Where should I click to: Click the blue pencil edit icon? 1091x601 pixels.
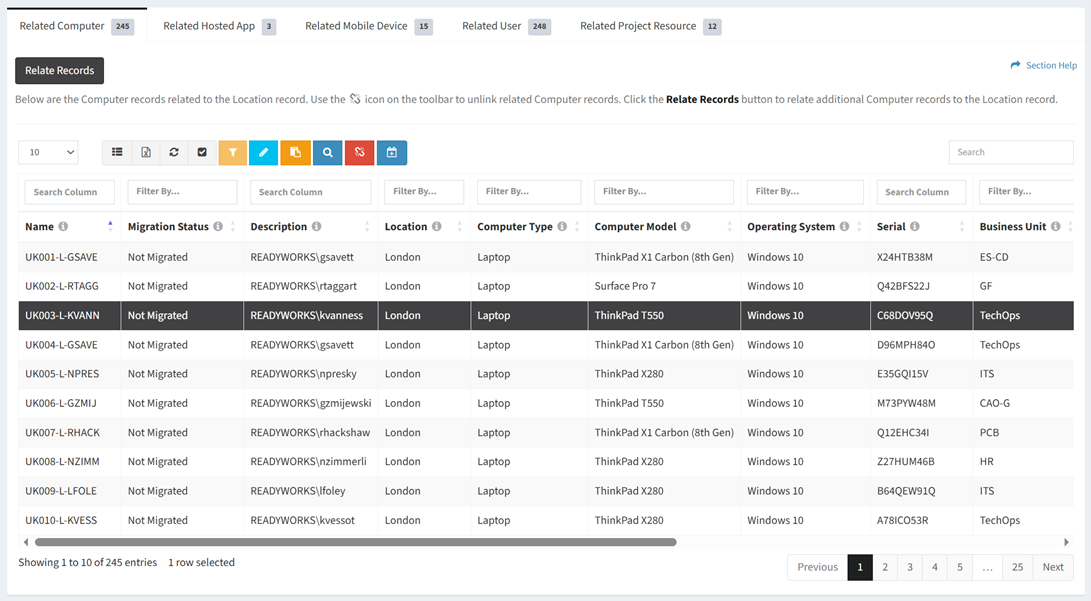point(264,152)
